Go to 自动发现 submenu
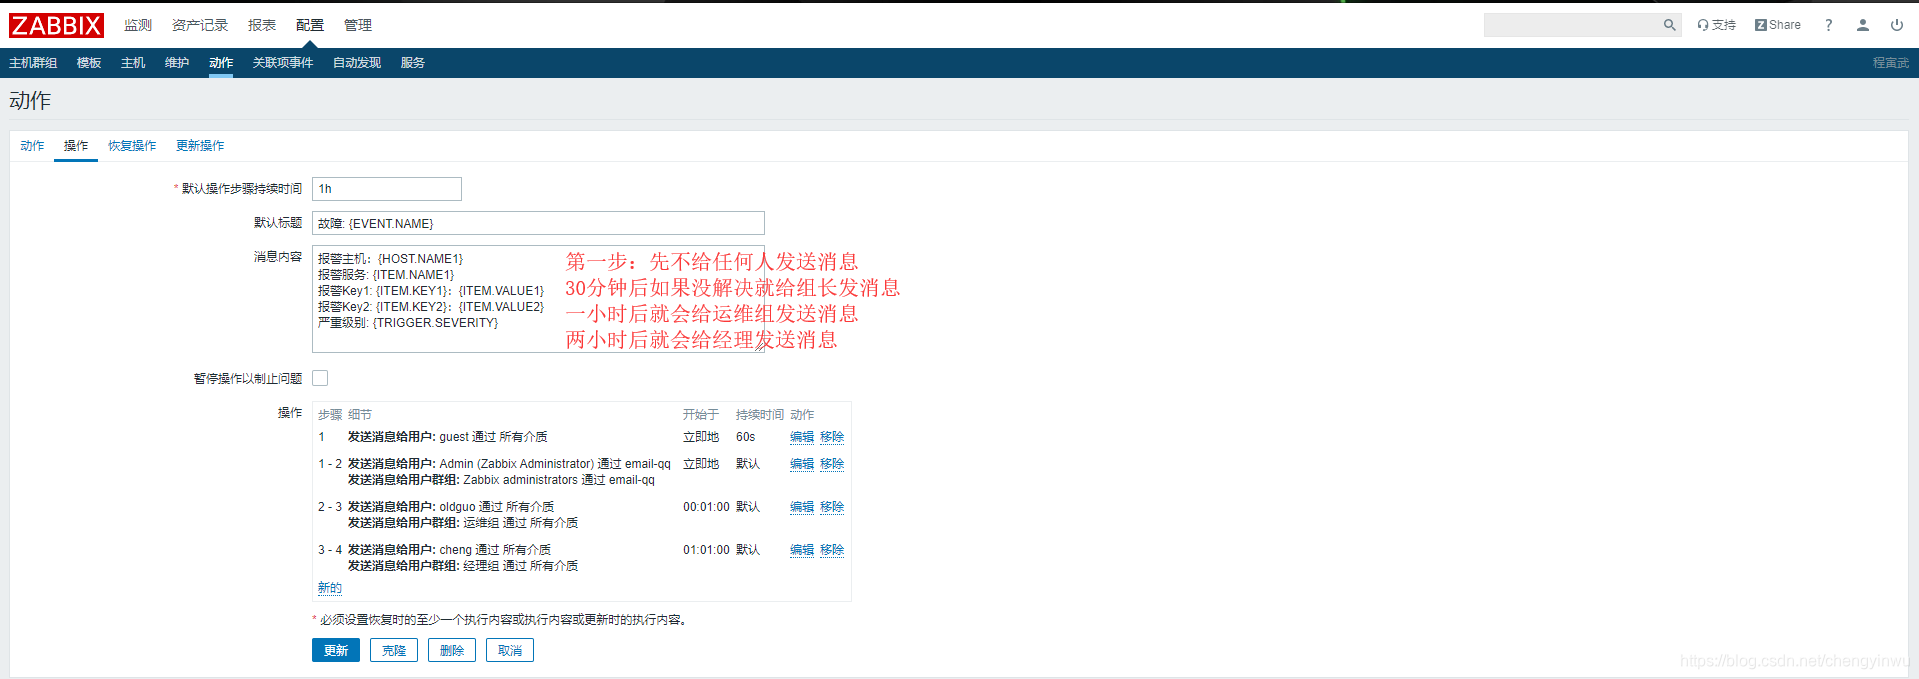Screen dimensions: 1919x679 [357, 63]
